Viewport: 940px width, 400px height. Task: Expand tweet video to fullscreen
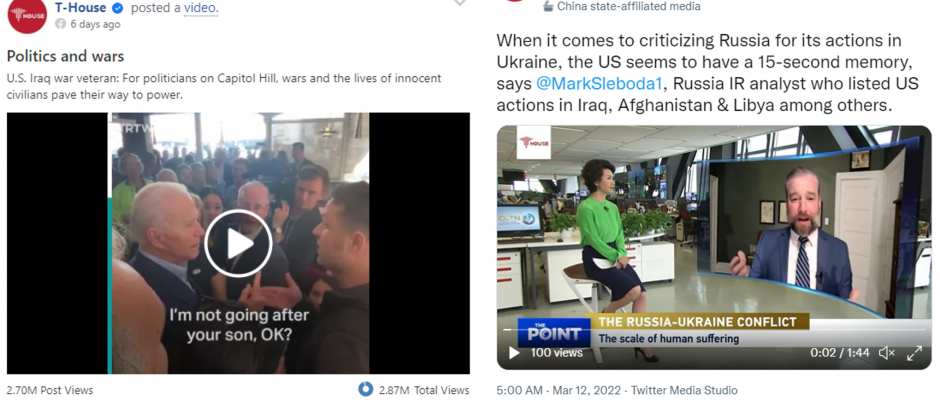(x=914, y=353)
